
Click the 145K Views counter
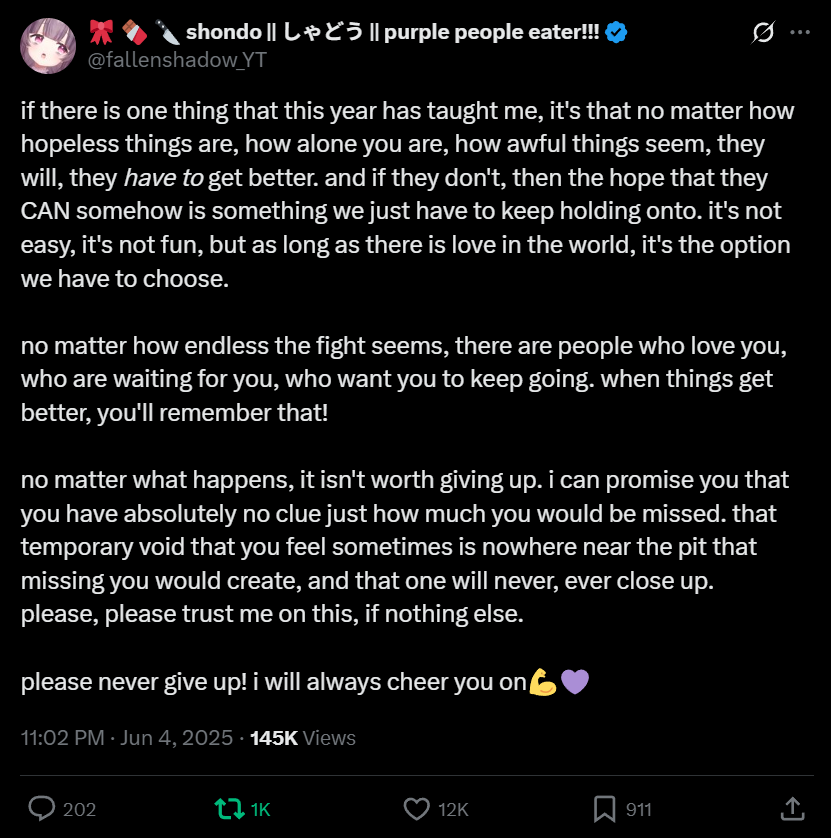[302, 738]
